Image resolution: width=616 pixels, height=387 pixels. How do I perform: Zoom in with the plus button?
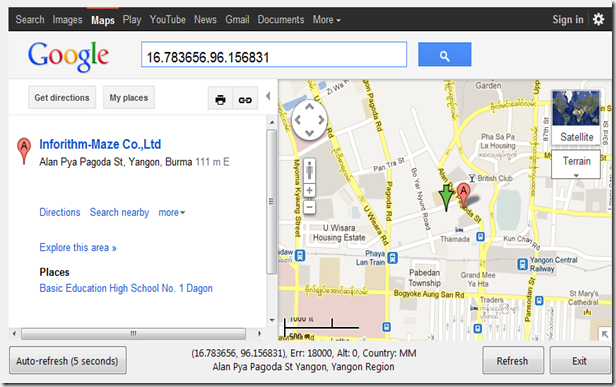click(x=310, y=191)
